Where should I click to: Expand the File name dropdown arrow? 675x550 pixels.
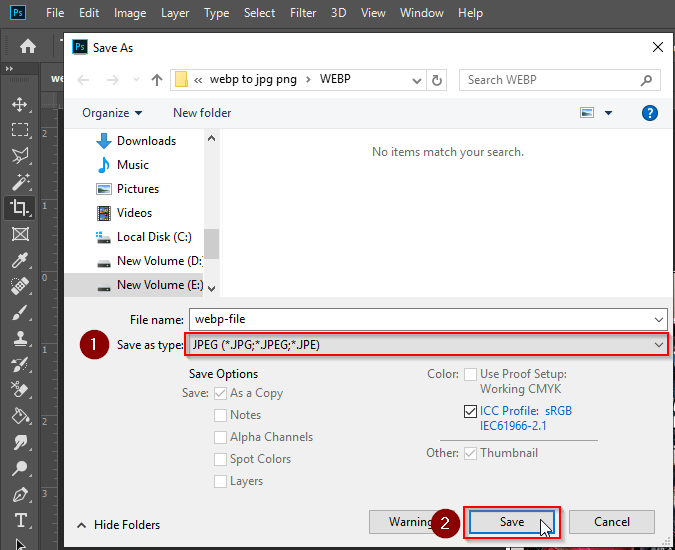click(658, 320)
